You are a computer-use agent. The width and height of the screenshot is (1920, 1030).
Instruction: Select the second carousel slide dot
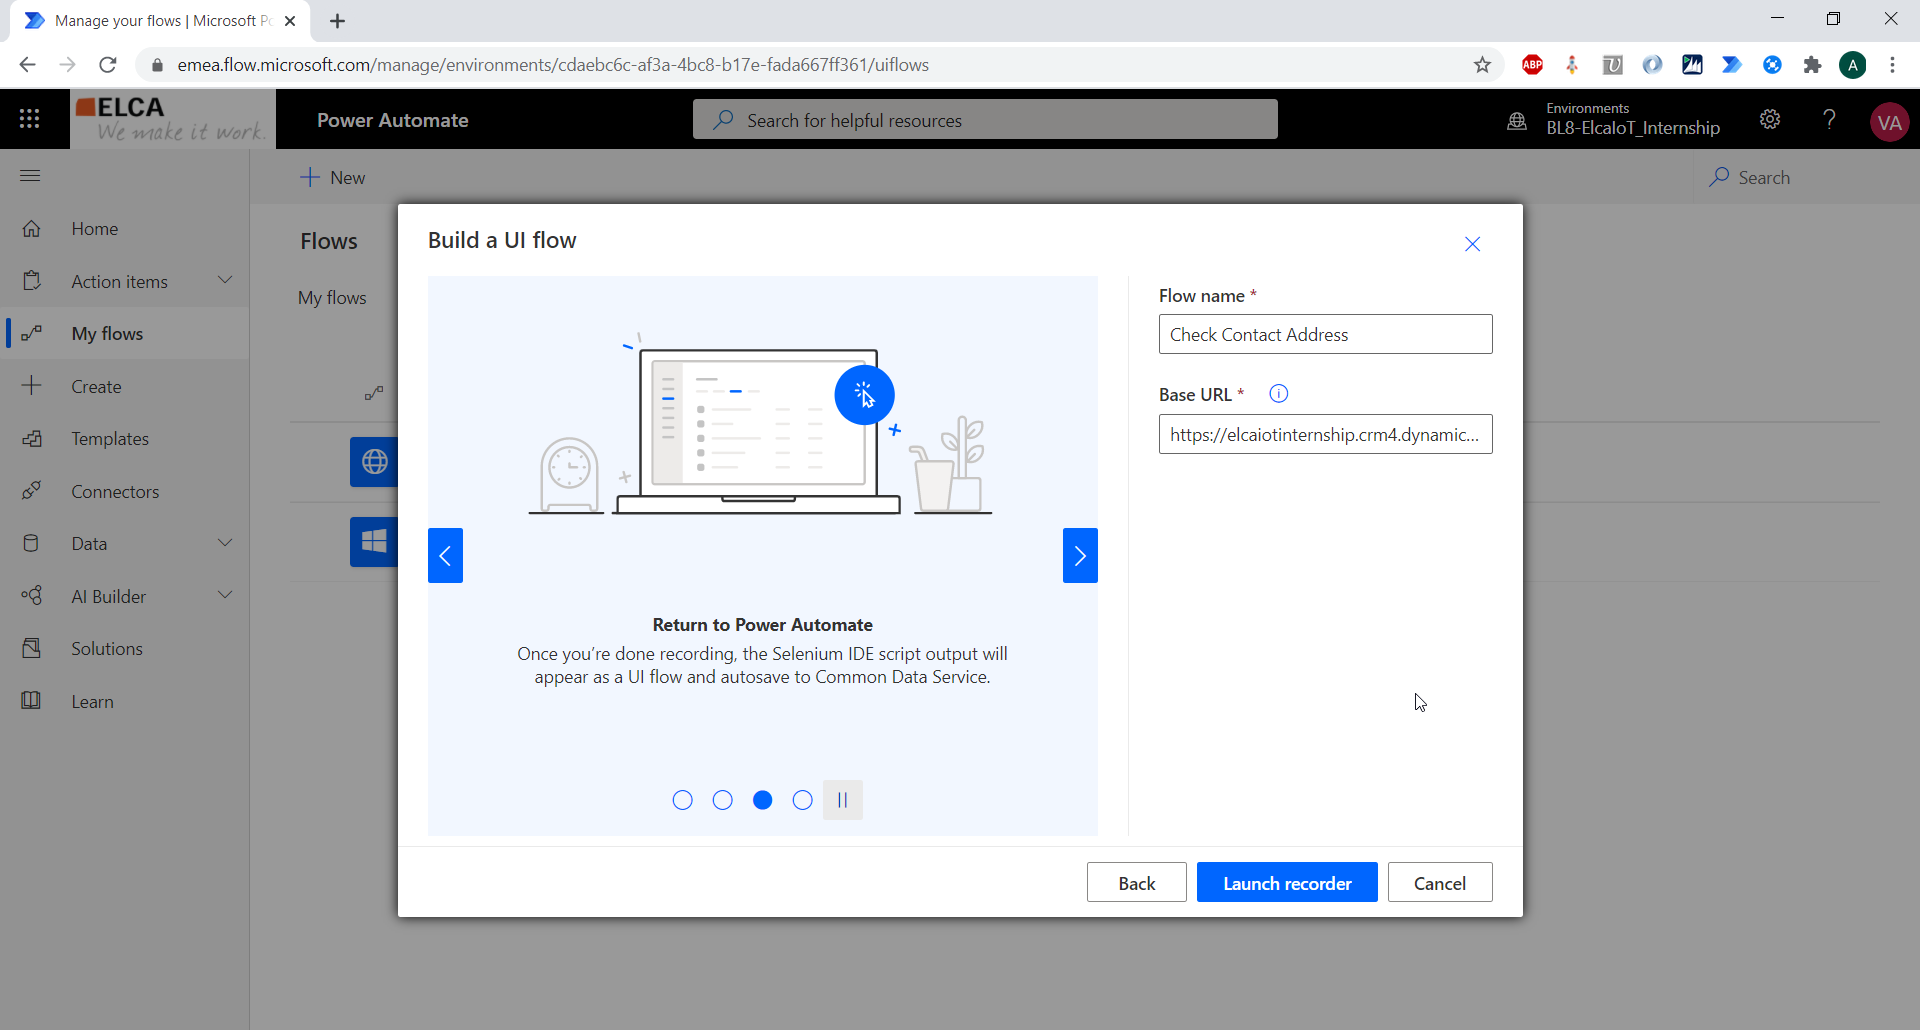click(722, 800)
